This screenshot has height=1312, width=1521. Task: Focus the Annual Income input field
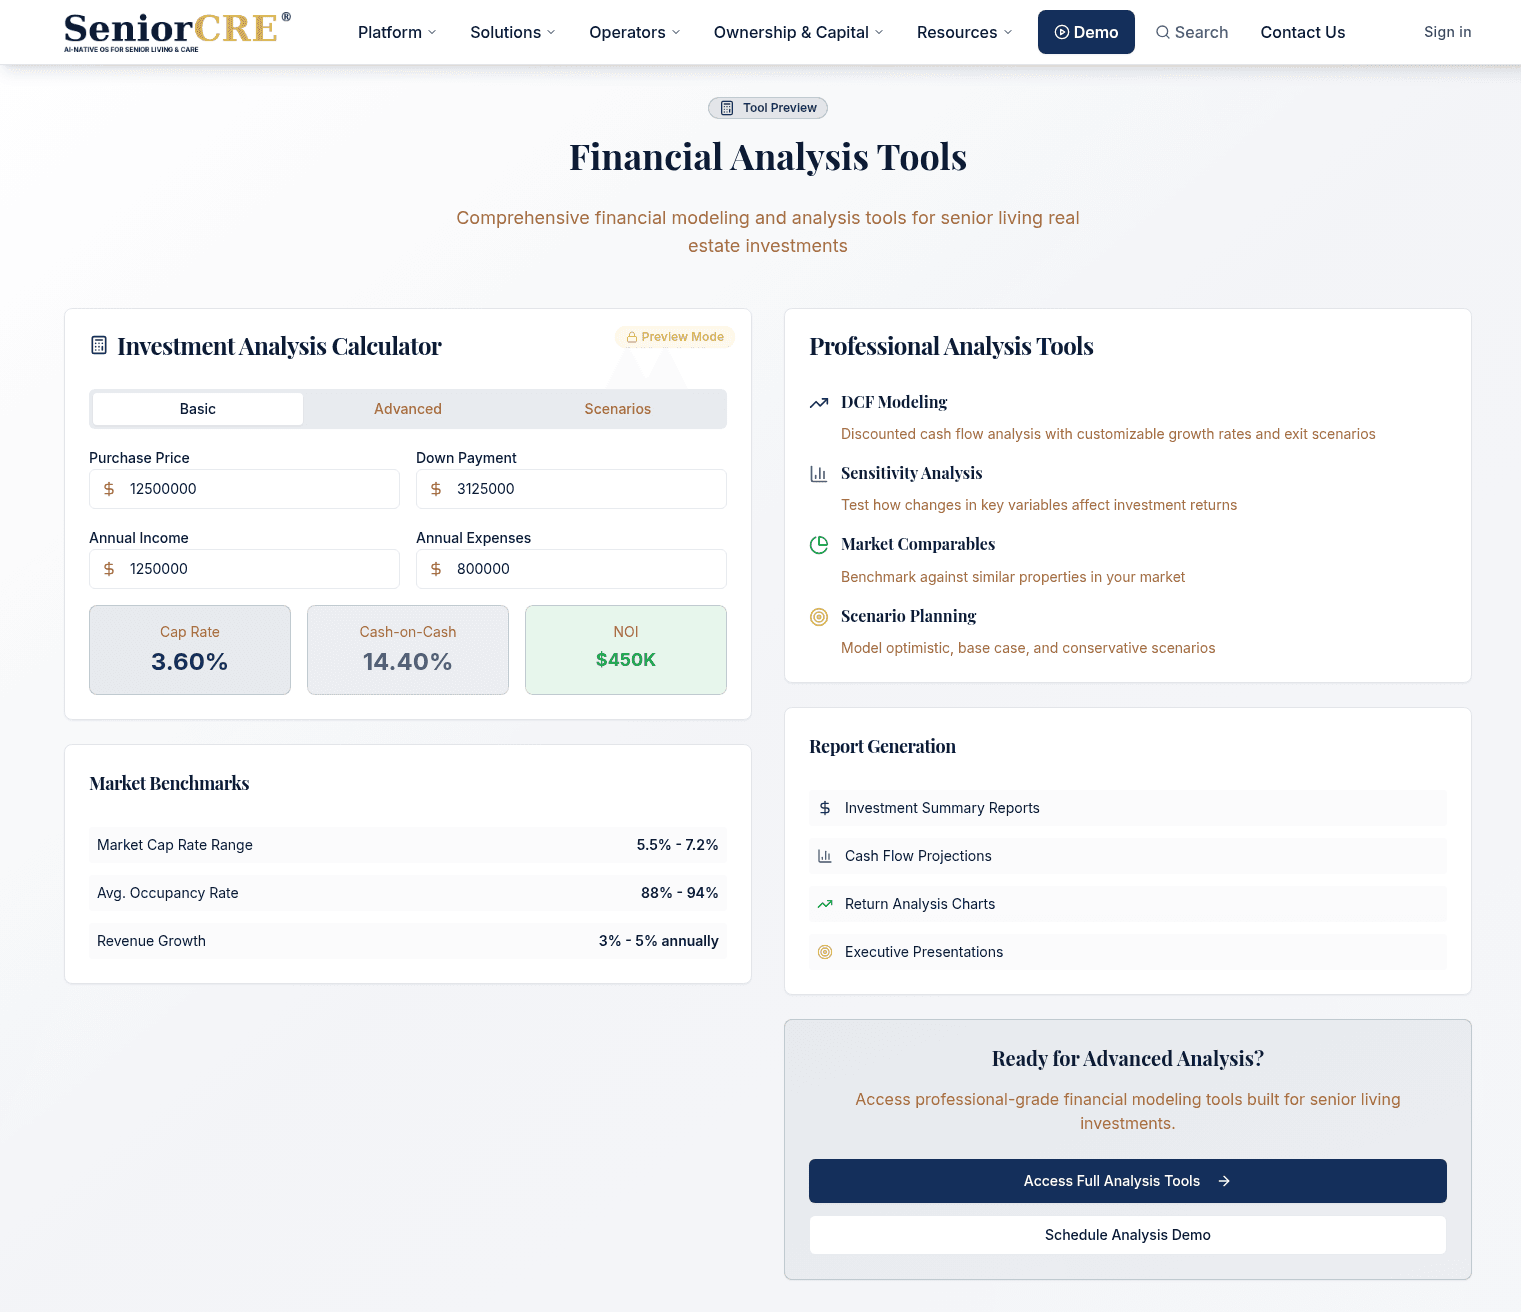pyautogui.click(x=244, y=569)
